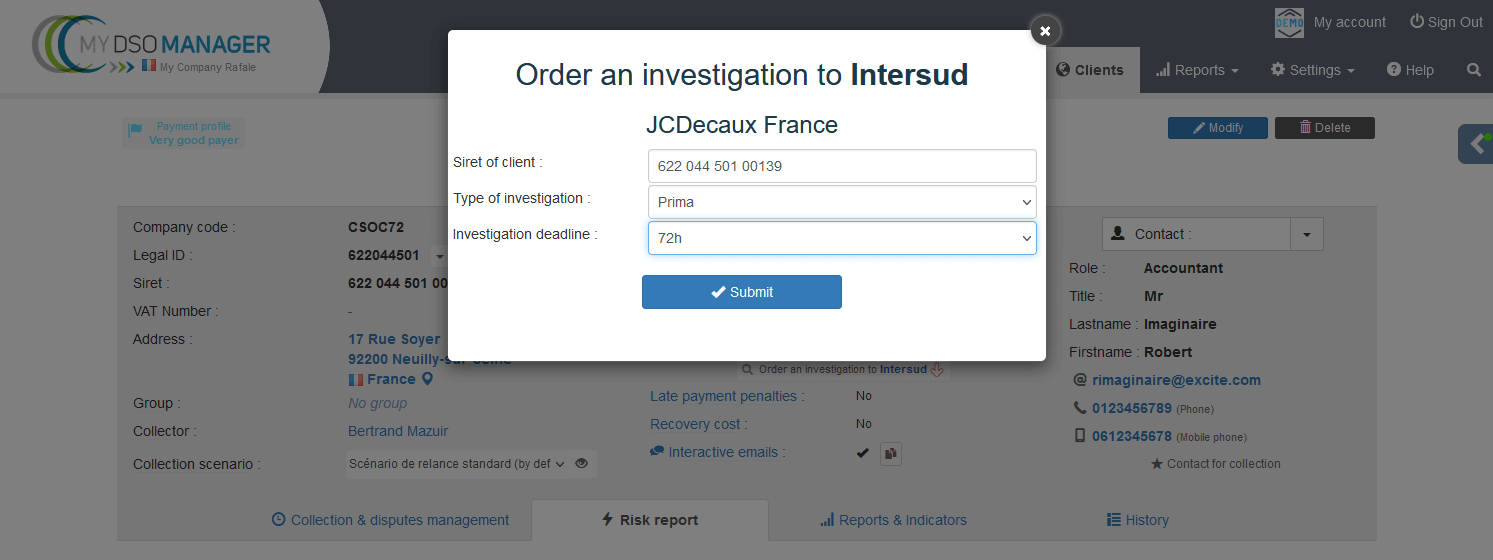Image resolution: width=1493 pixels, height=560 pixels.
Task: Open the History tab
Action: 1137,520
